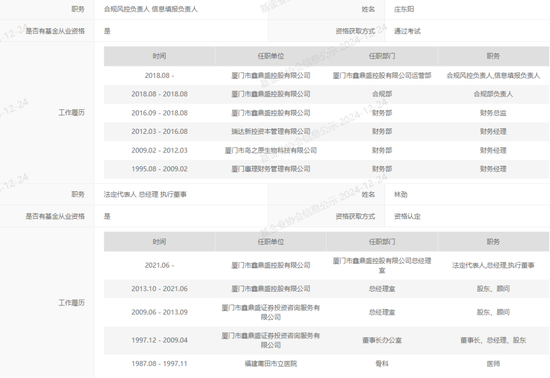This screenshot has height=378, width=550.
Task: Click the '是' value beside 庄东阳's 是否有基金从业资格
Action: pyautogui.click(x=107, y=31)
